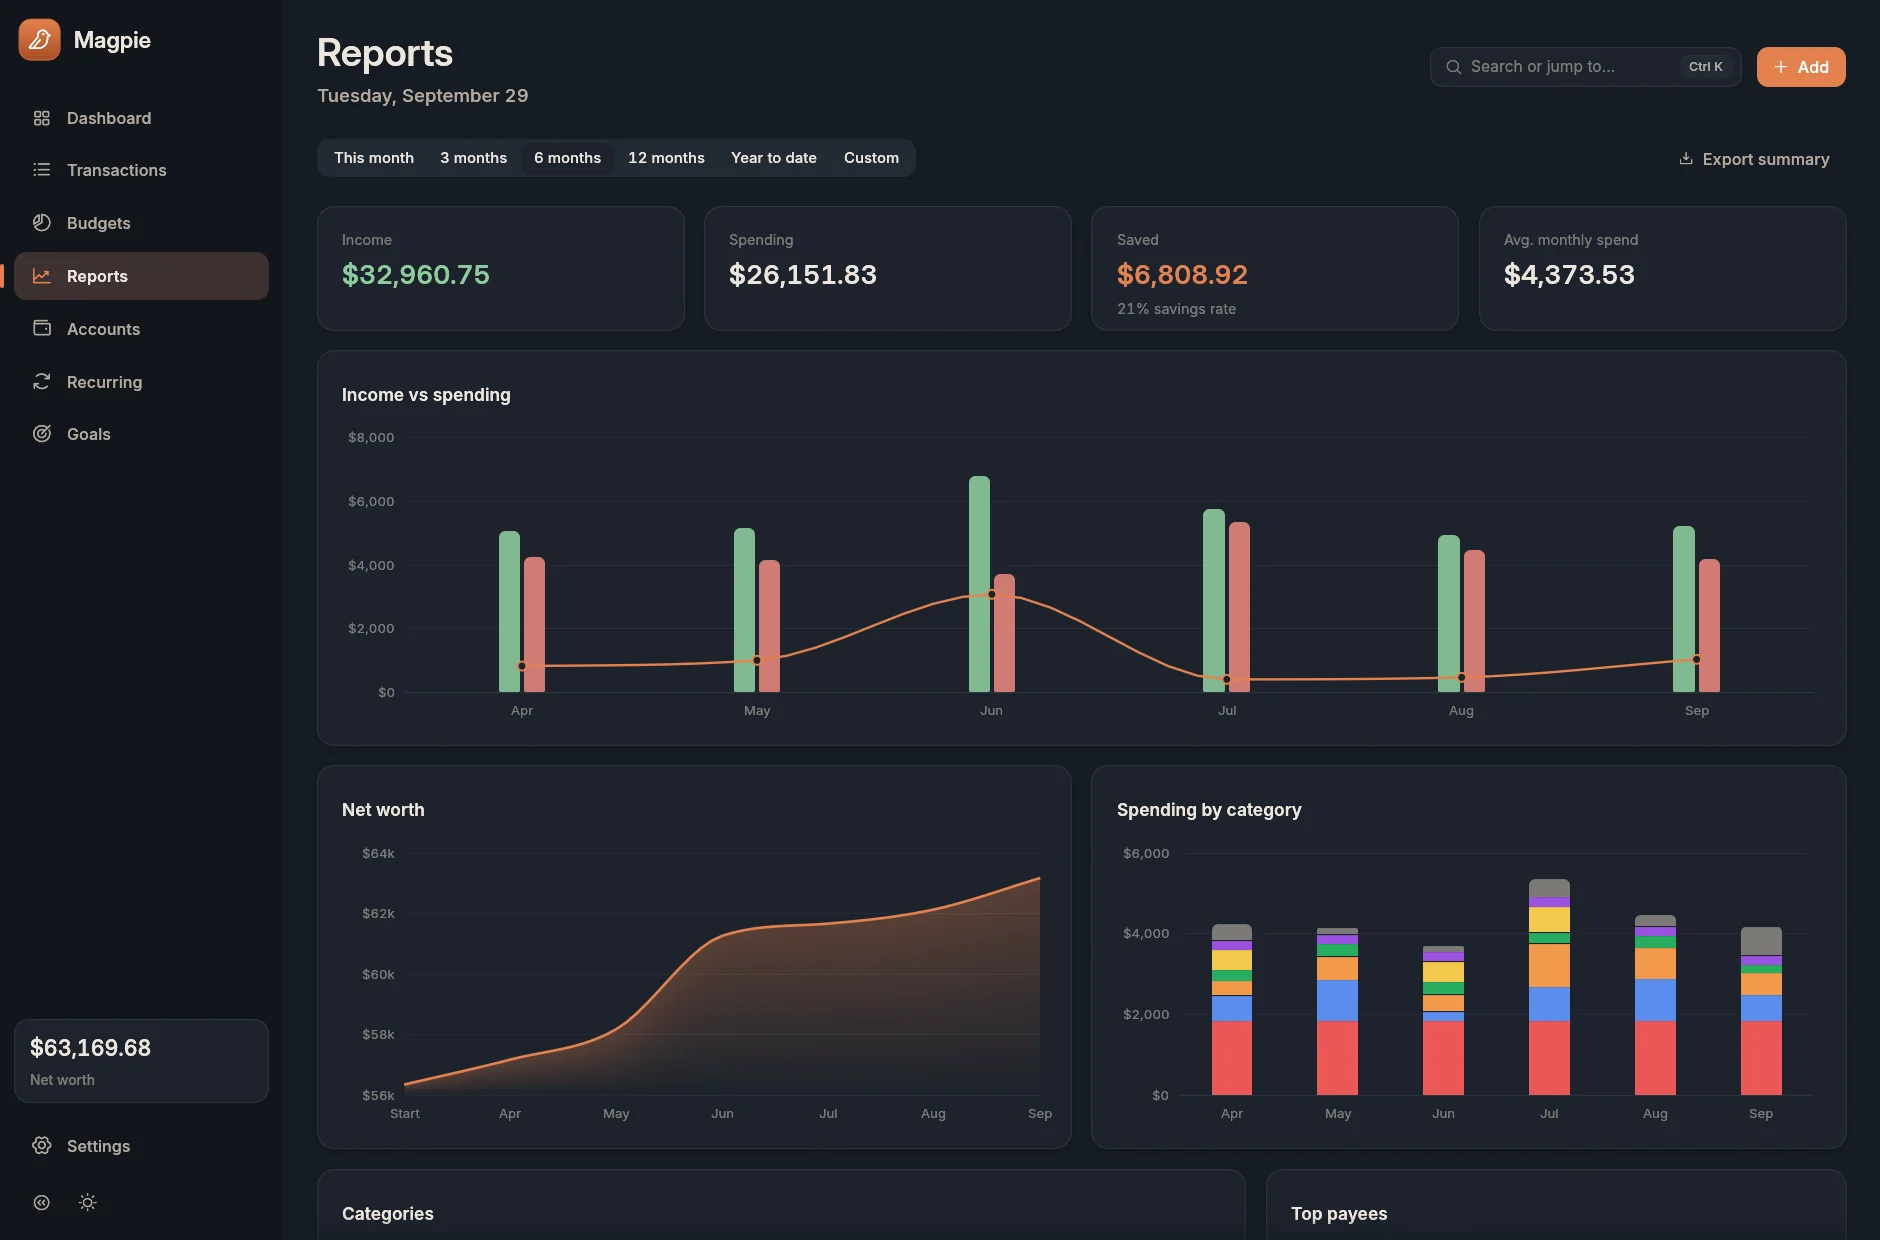Click the Reports line chart icon
Viewport: 1880px width, 1240px height.
tap(41, 276)
